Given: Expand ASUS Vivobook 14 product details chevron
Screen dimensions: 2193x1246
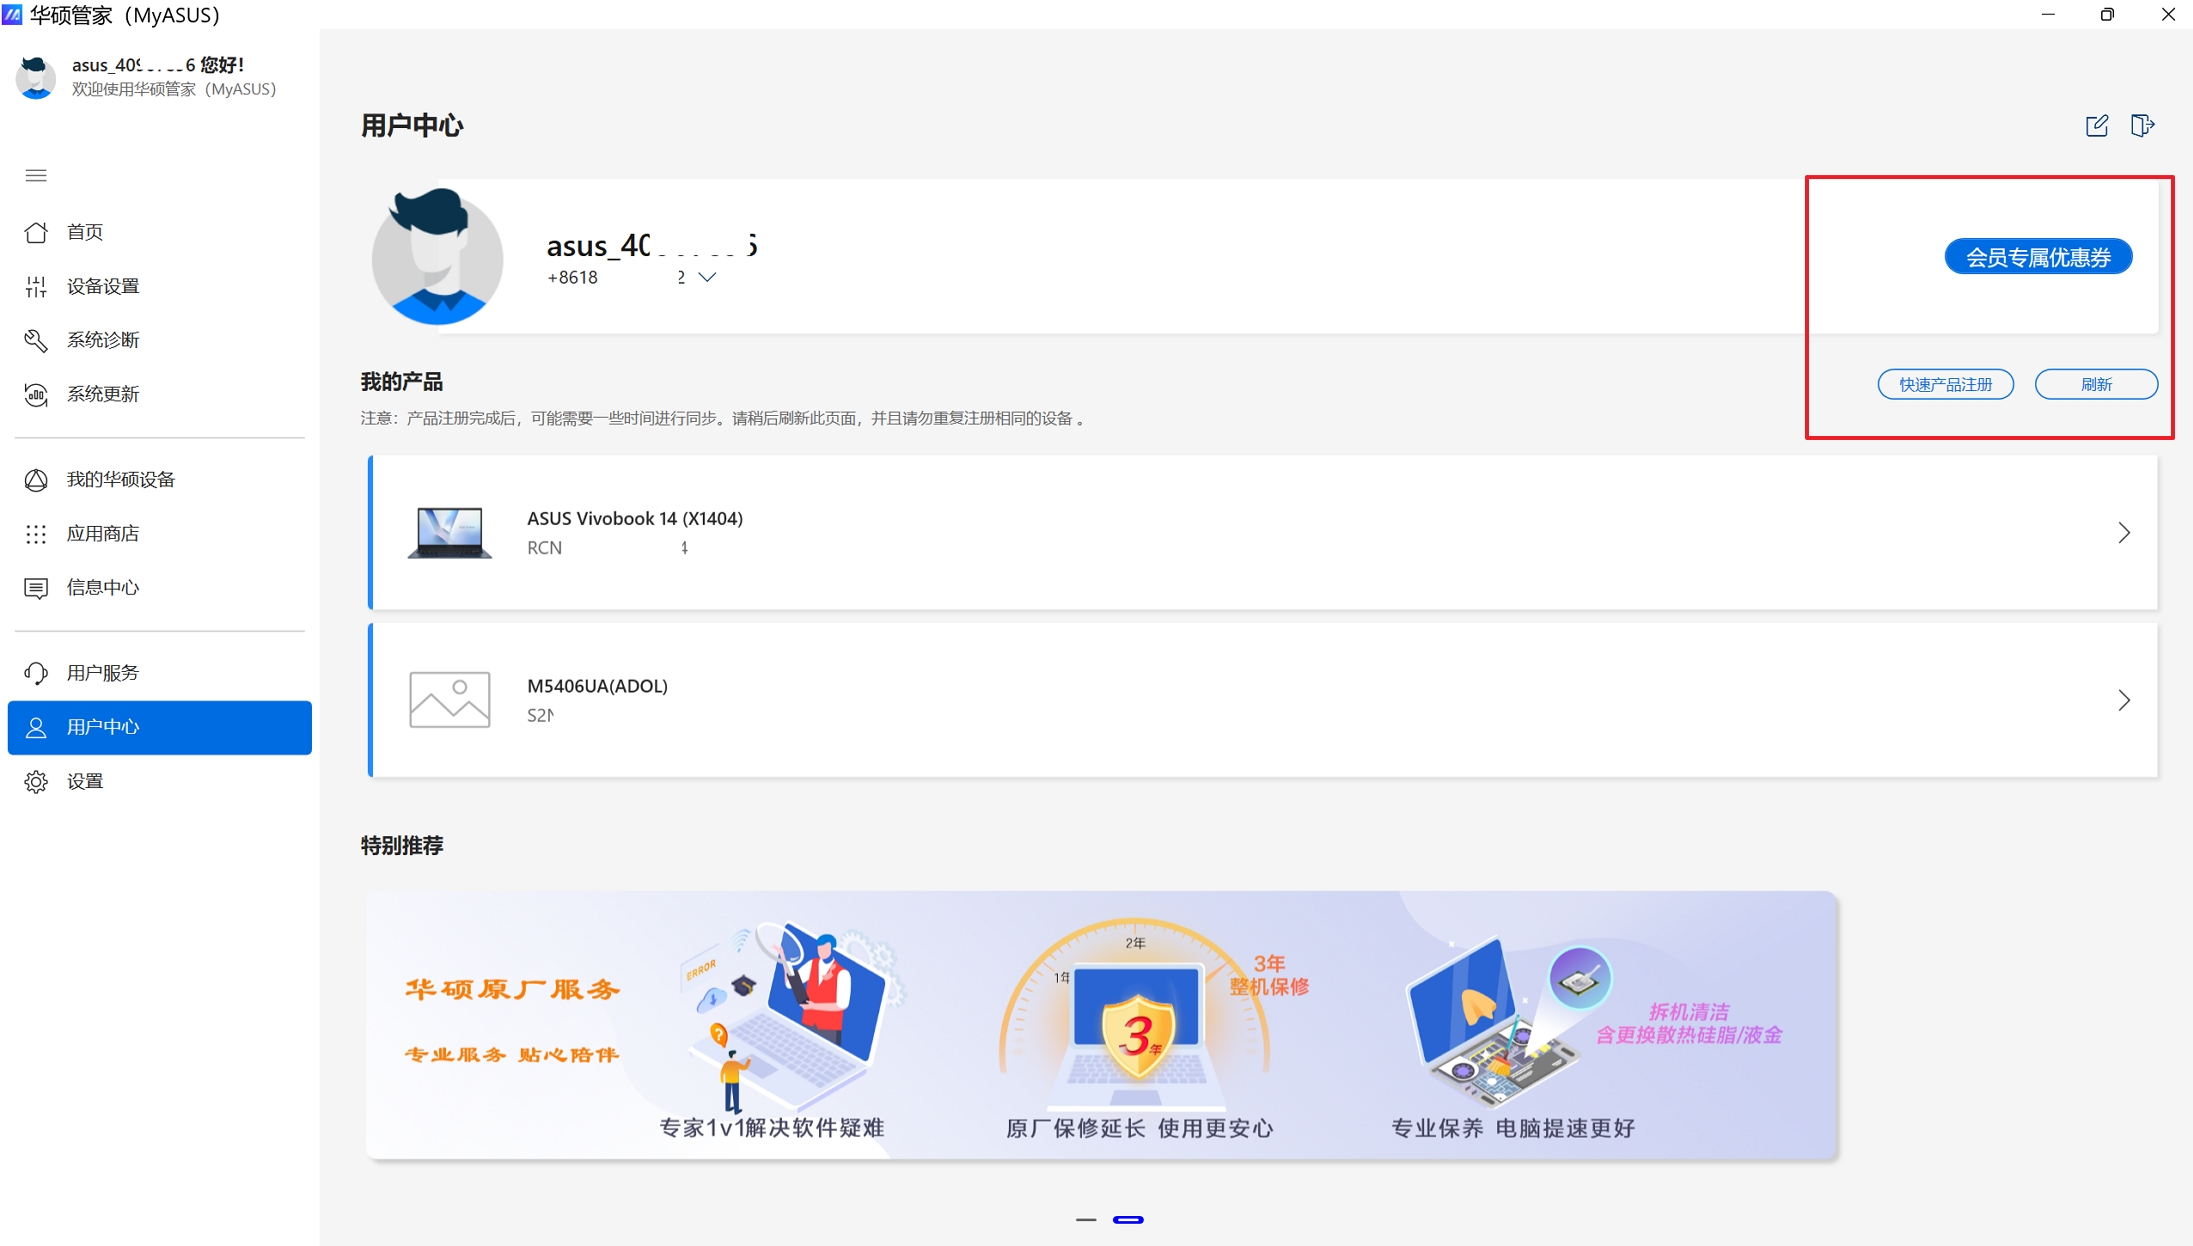Looking at the screenshot, I should point(2123,533).
